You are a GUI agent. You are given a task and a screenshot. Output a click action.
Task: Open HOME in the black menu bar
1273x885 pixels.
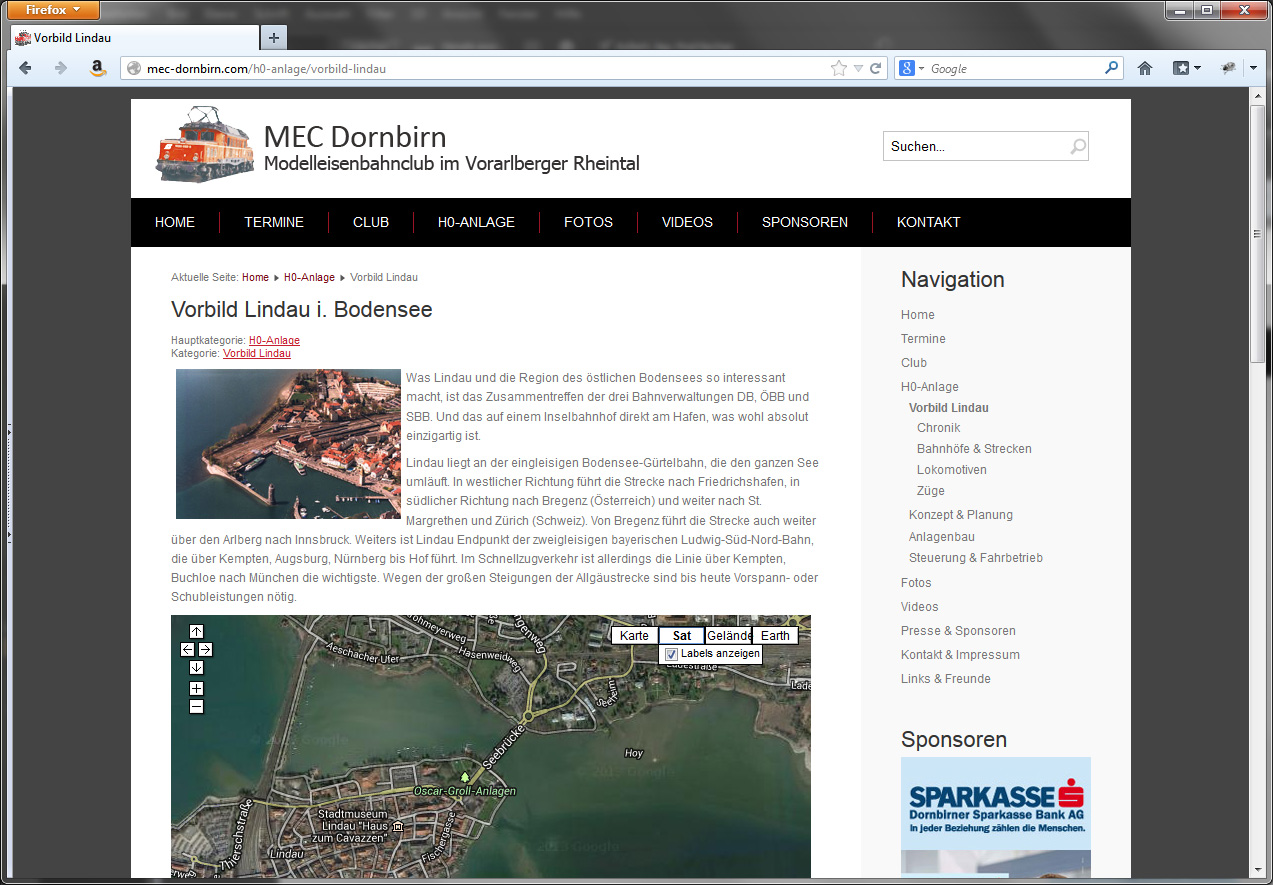[x=175, y=222]
